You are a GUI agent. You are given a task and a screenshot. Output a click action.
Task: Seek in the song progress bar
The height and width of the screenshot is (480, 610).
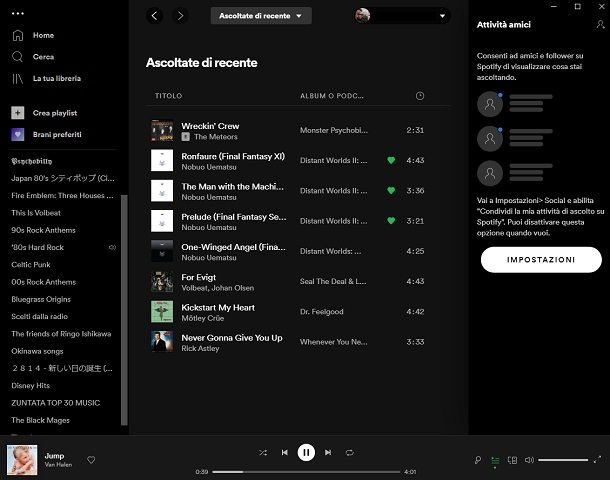(x=306, y=472)
